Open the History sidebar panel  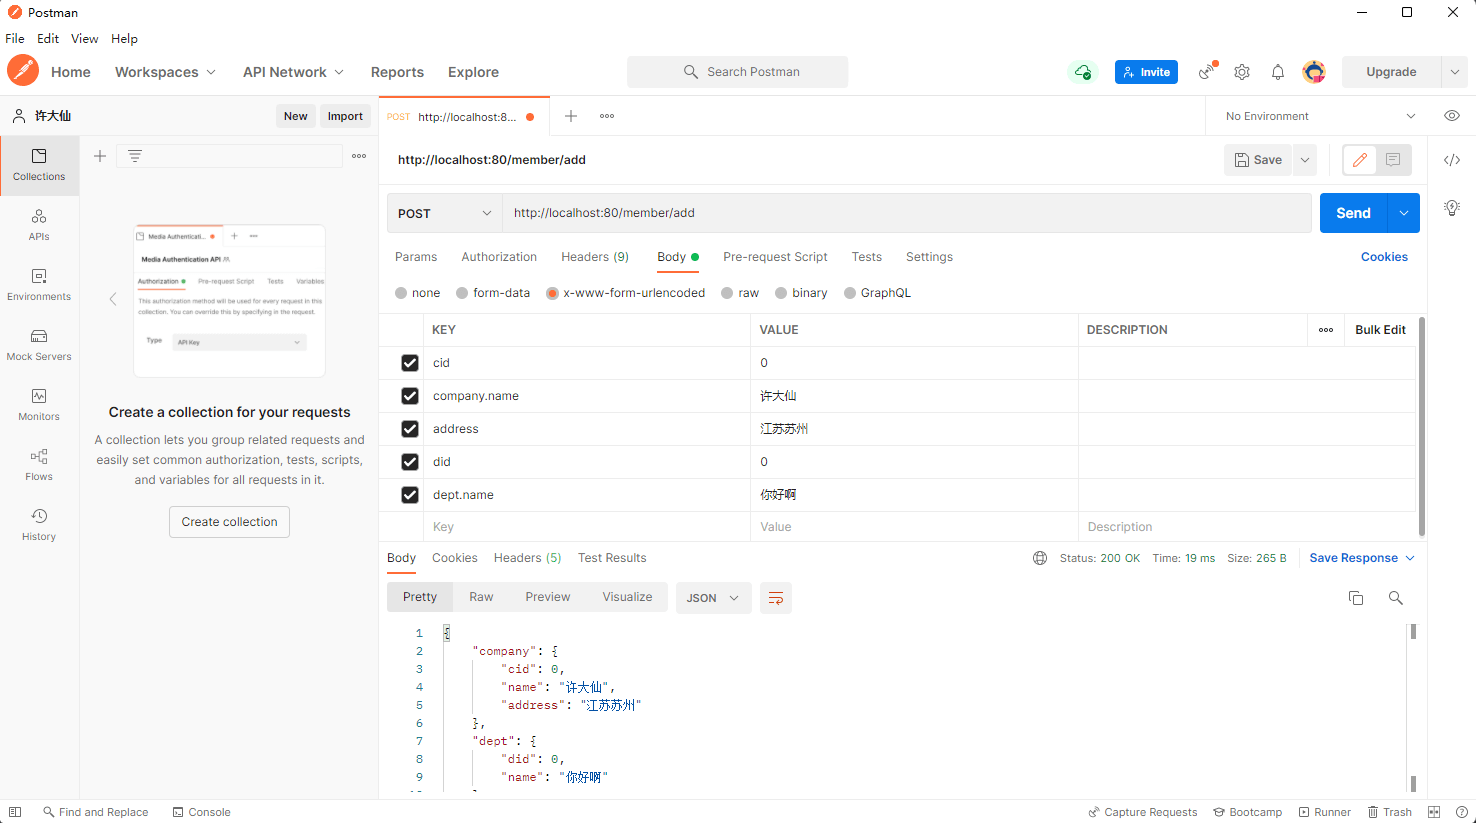click(x=39, y=525)
